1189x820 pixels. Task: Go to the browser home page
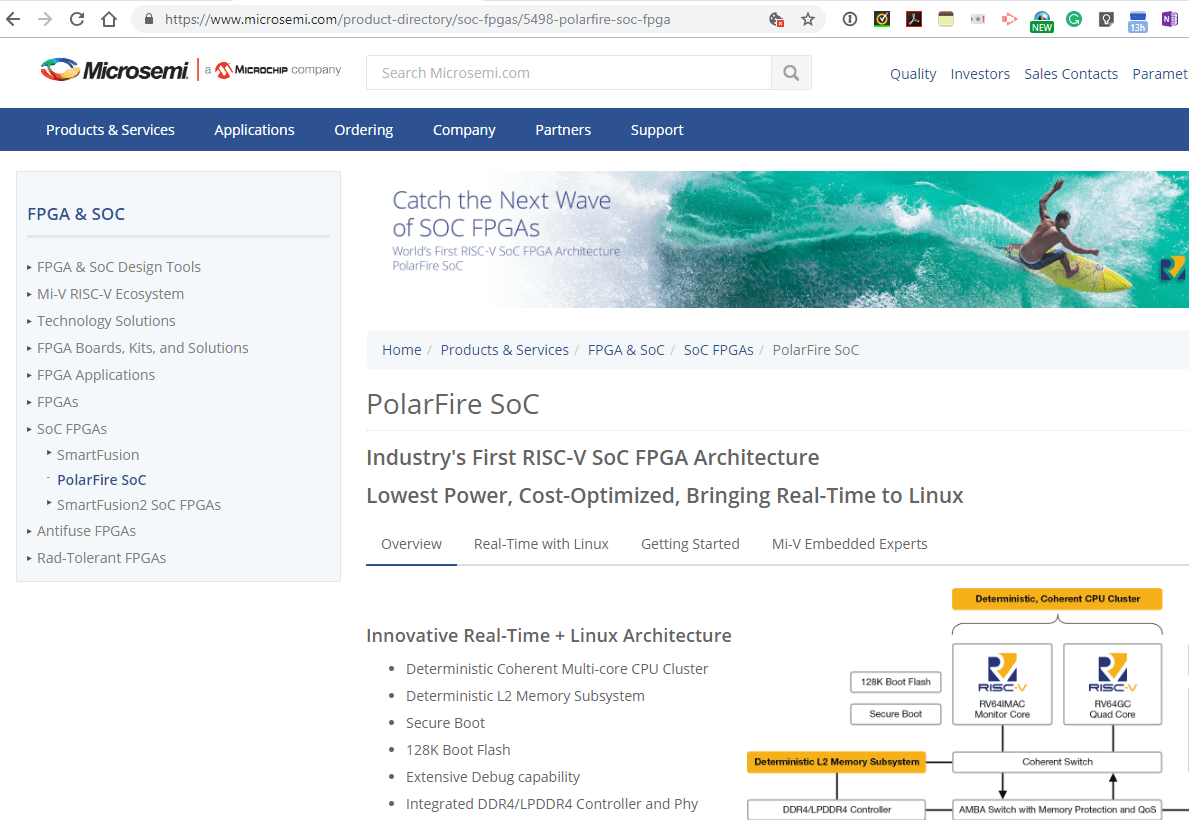point(109,19)
